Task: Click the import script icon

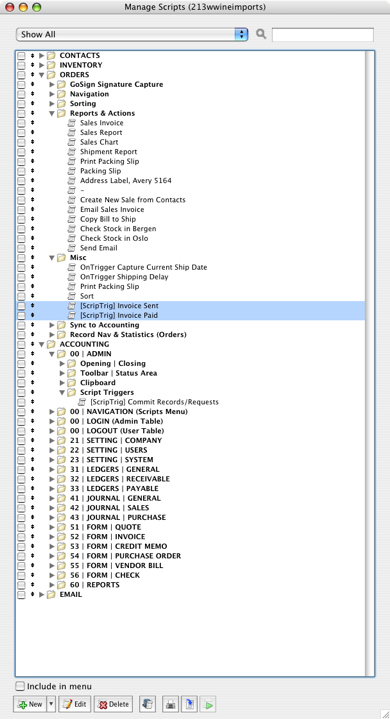Action: click(189, 703)
